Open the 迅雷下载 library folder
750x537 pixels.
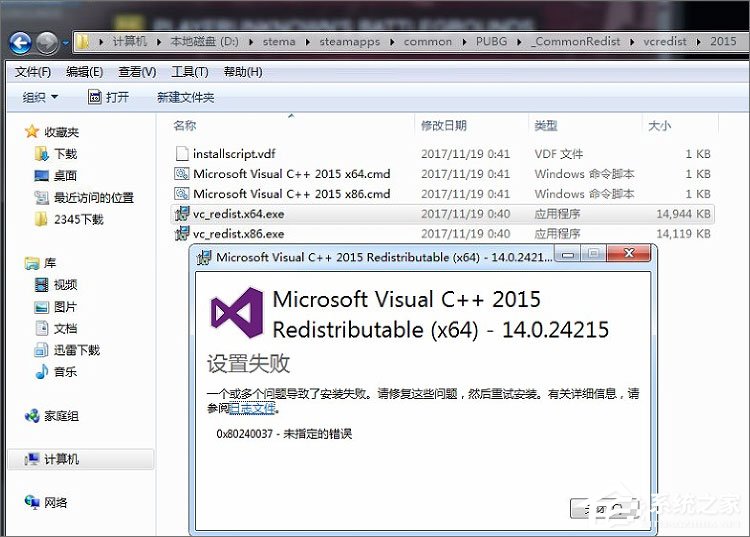pos(76,350)
